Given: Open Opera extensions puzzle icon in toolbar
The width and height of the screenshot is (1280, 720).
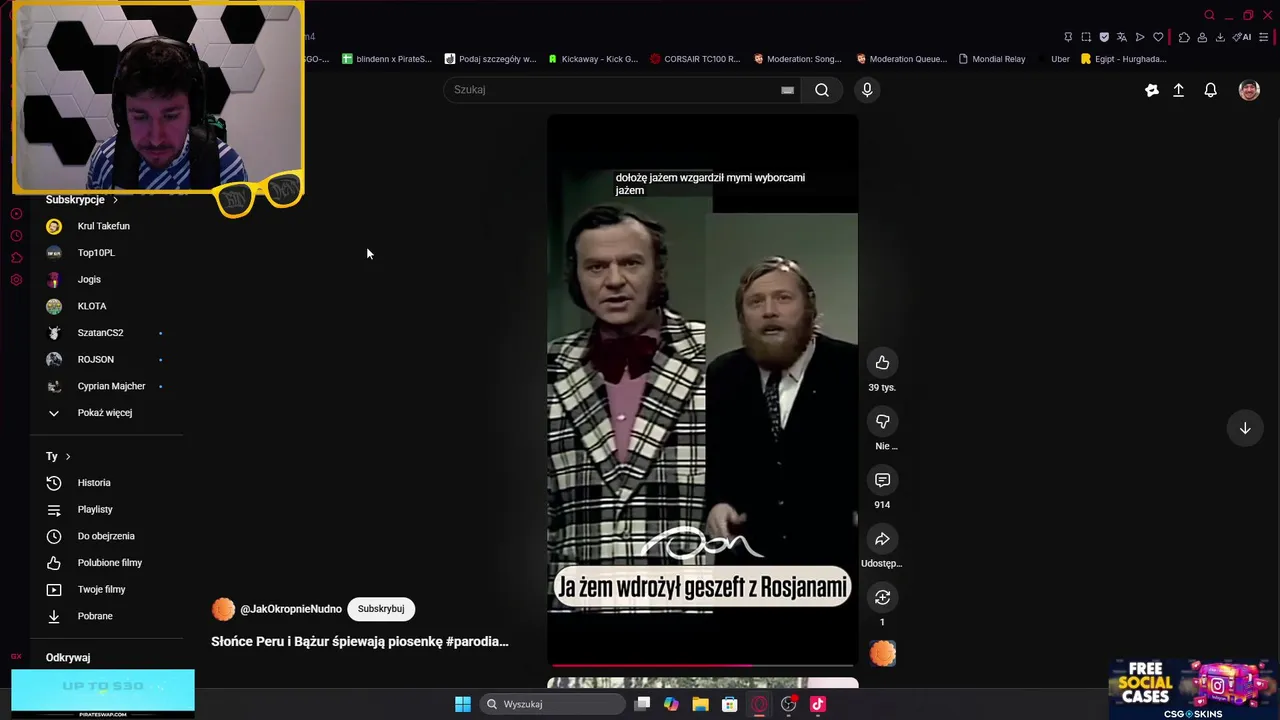Looking at the screenshot, I should [1184, 37].
